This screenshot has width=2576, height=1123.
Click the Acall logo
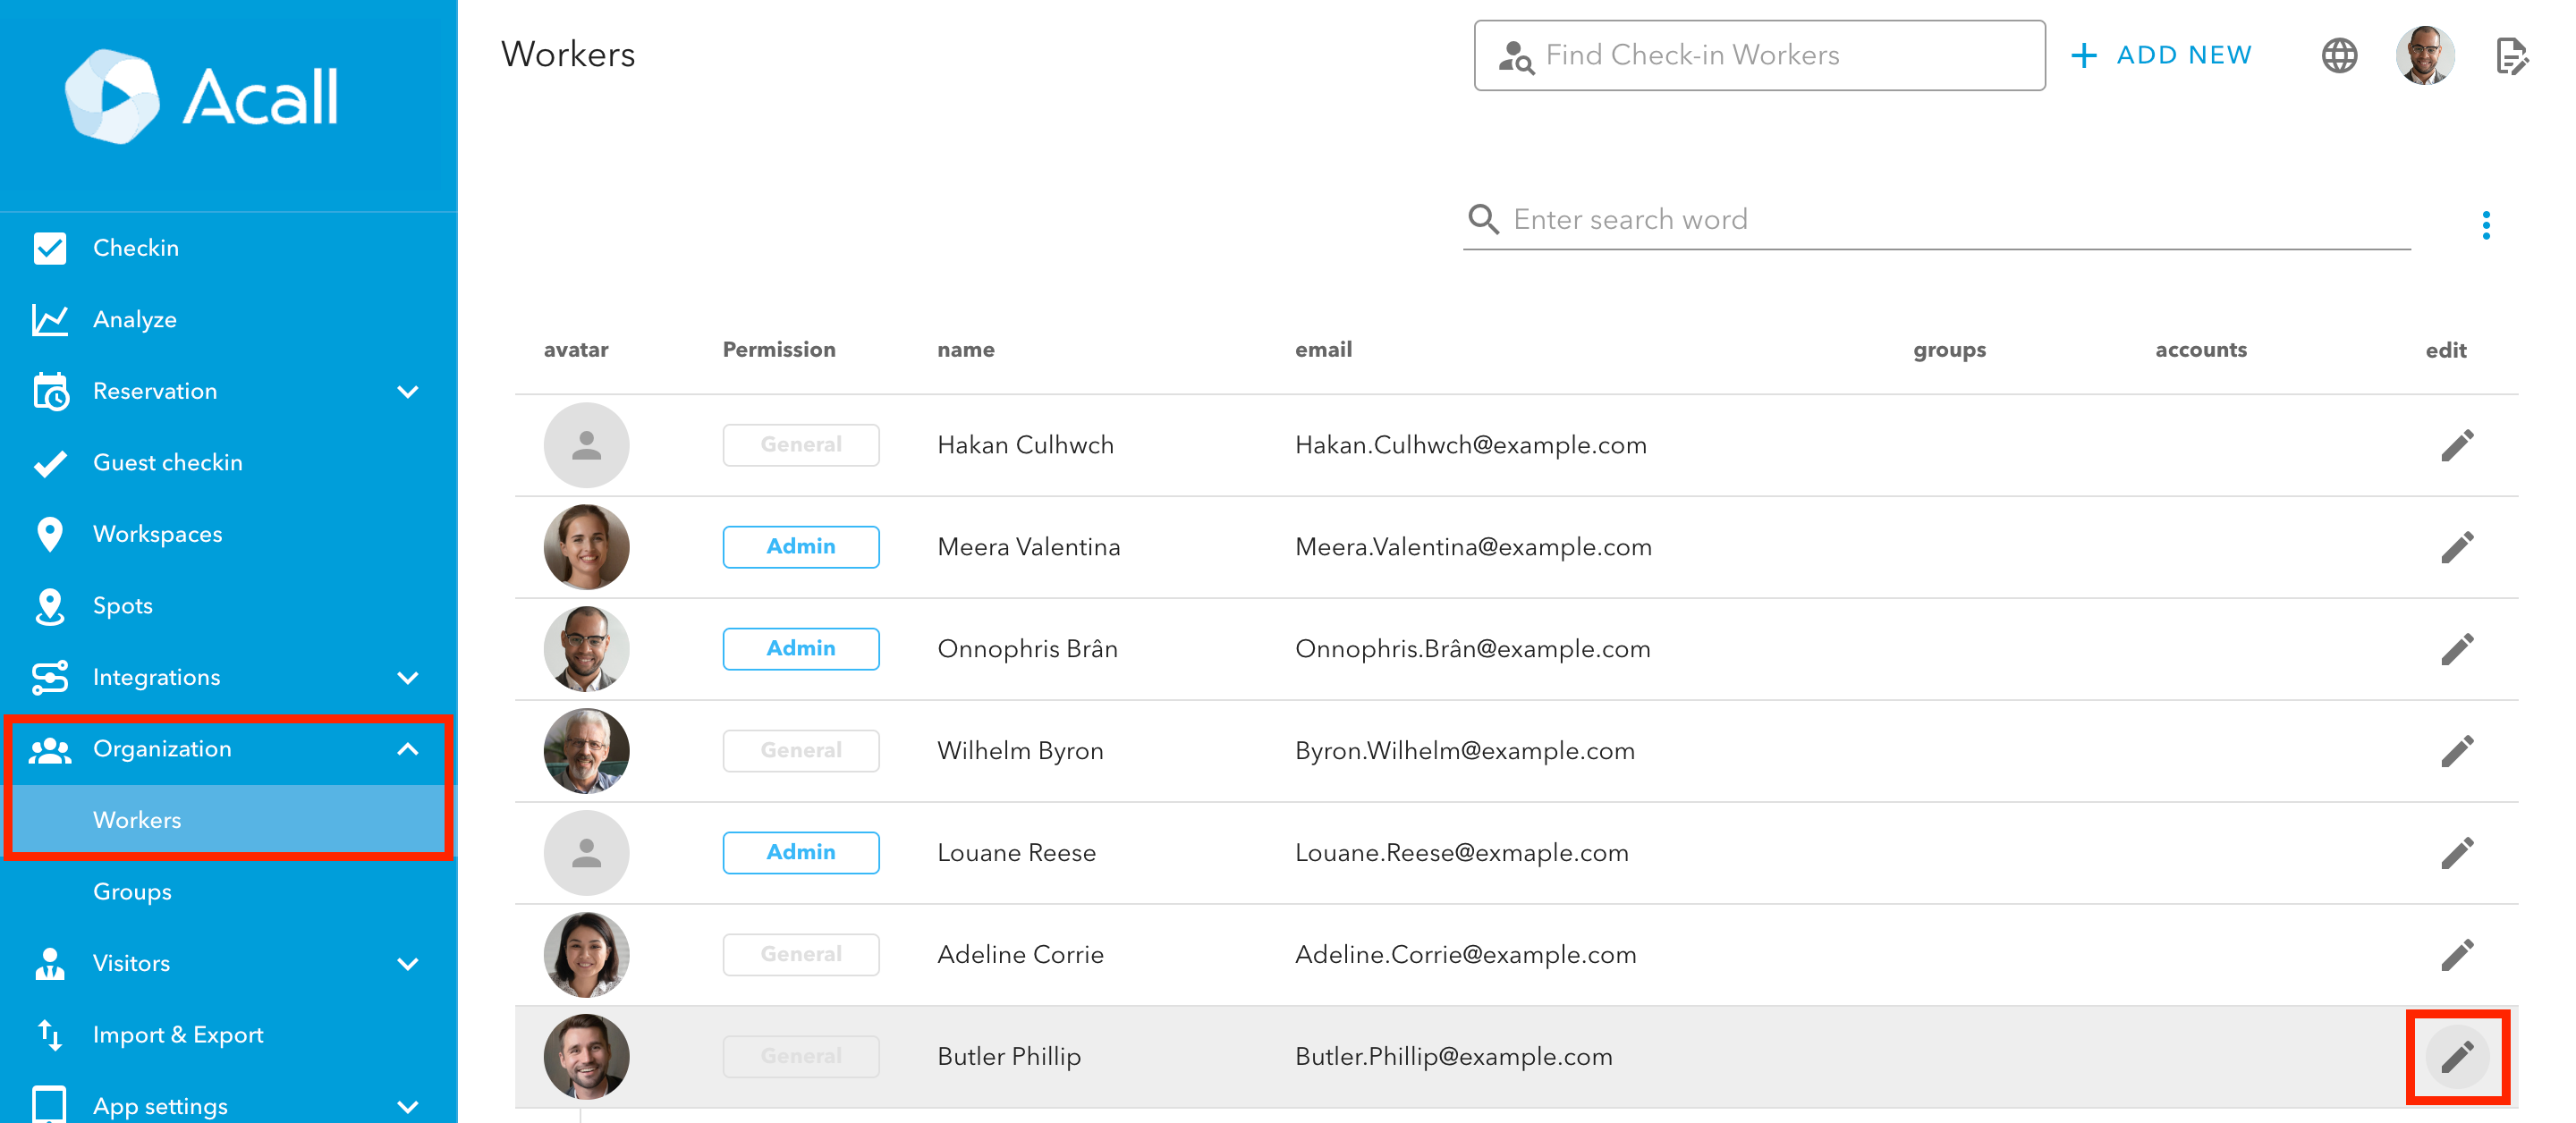pos(201,97)
